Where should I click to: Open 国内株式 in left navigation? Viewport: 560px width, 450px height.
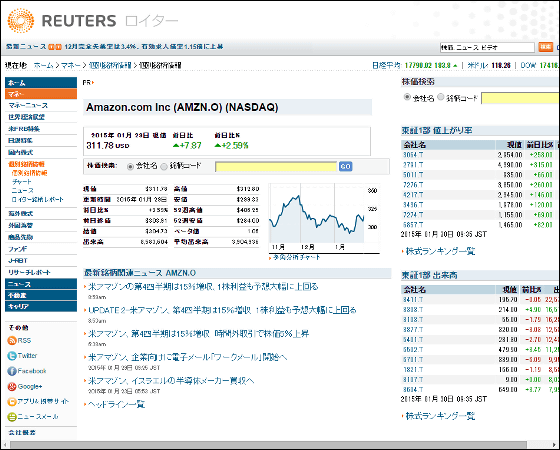pyautogui.click(x=21, y=152)
